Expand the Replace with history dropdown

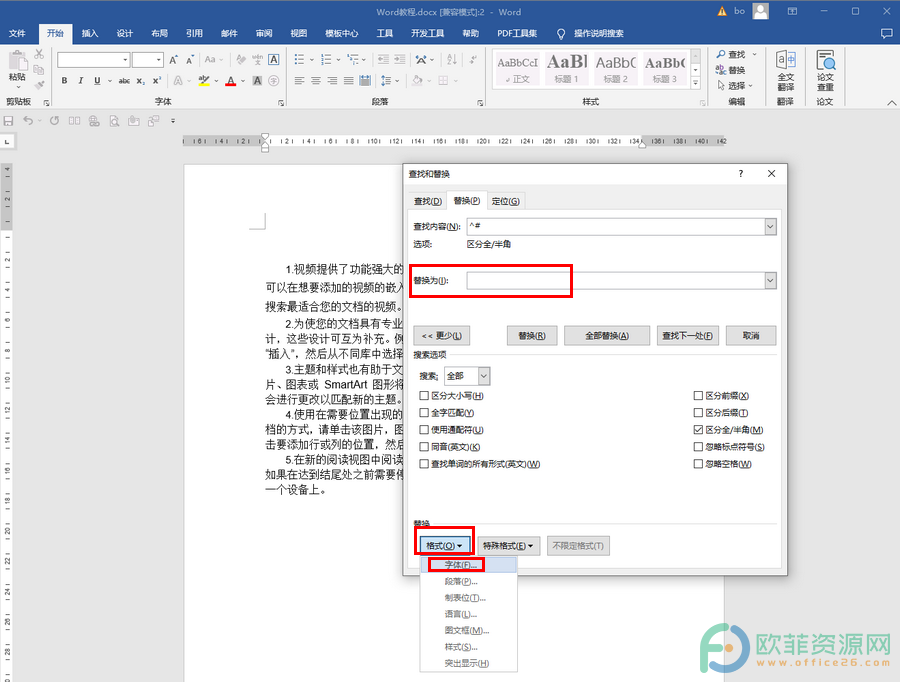pos(770,281)
